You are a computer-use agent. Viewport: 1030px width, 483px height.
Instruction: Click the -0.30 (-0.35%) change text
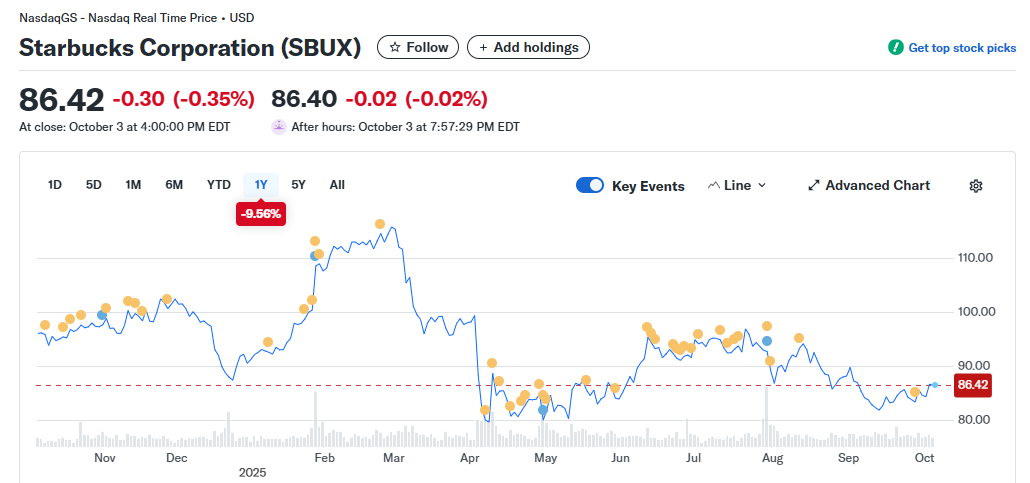[183, 100]
